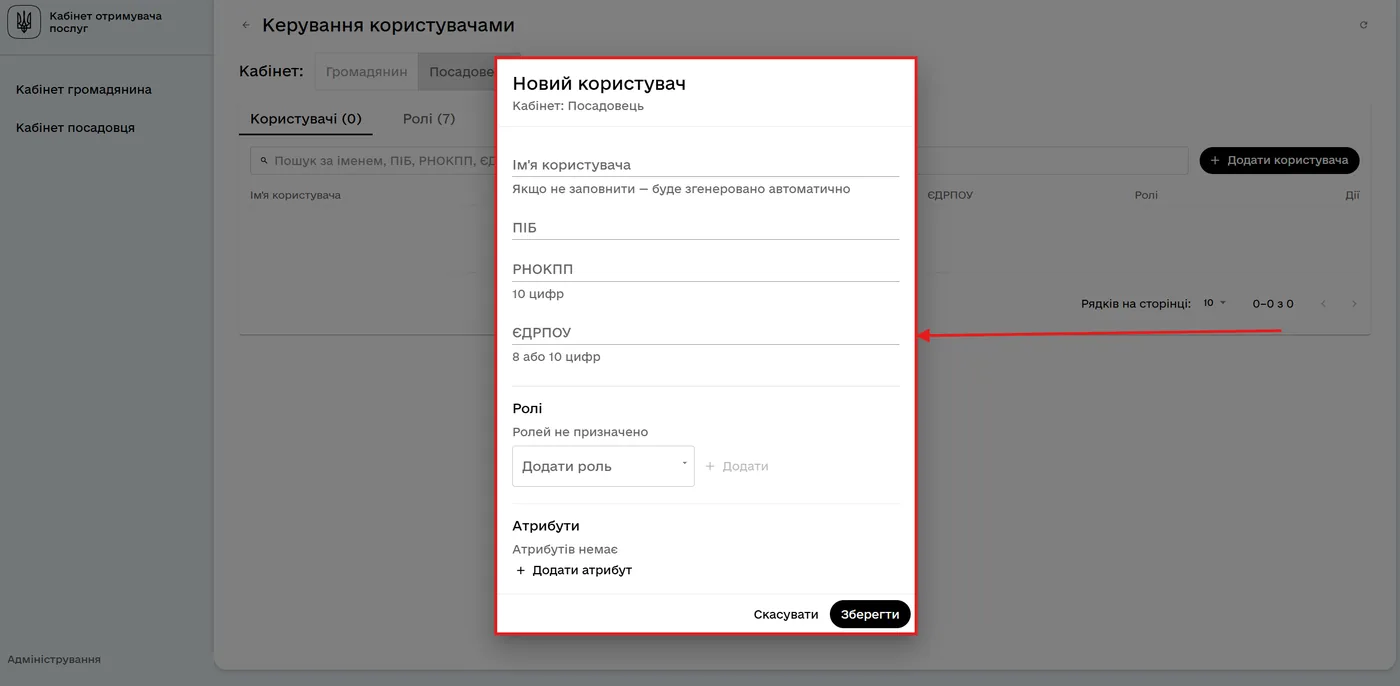Select the Громадянин cabinet tab
The width and height of the screenshot is (1400, 686).
point(366,72)
